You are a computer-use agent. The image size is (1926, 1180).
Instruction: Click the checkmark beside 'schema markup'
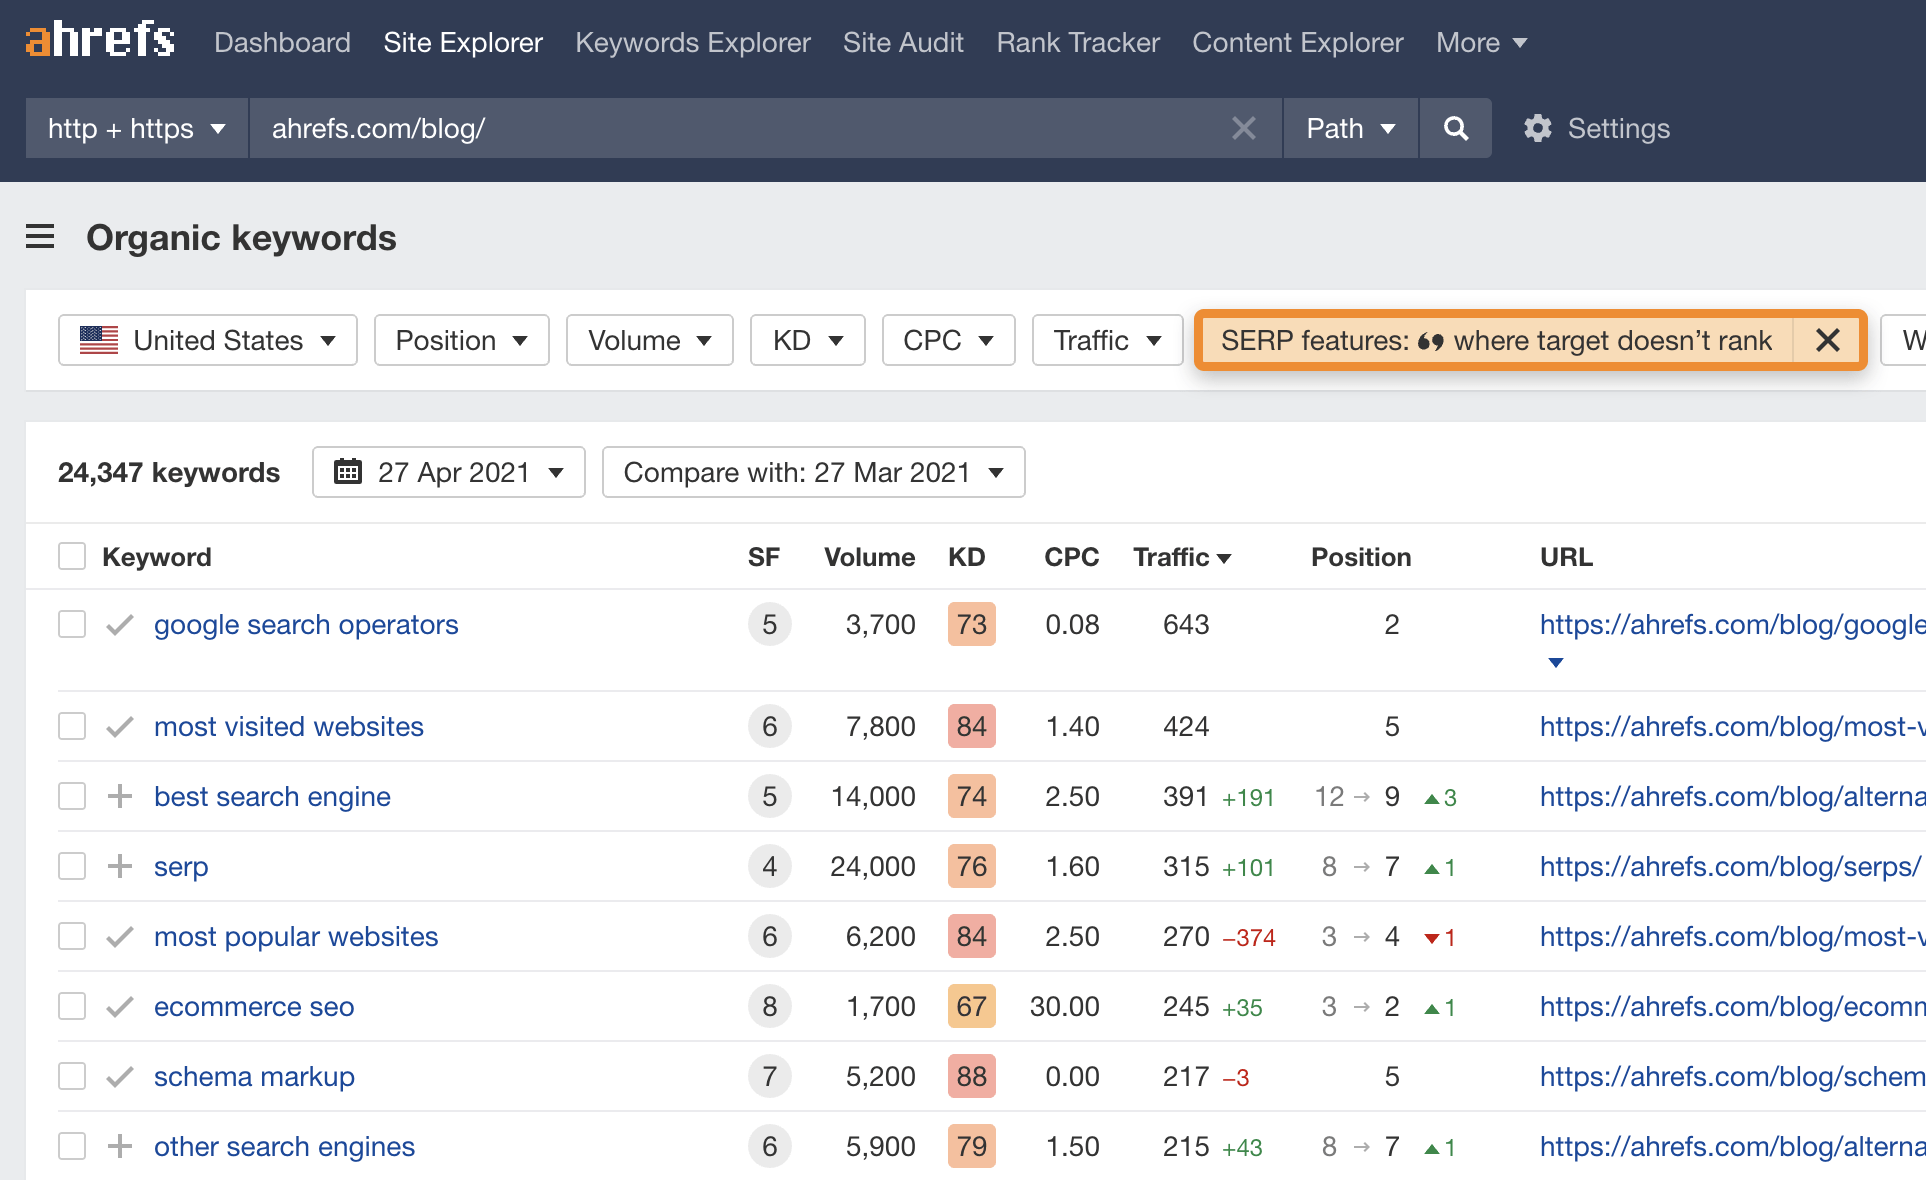click(x=120, y=1076)
